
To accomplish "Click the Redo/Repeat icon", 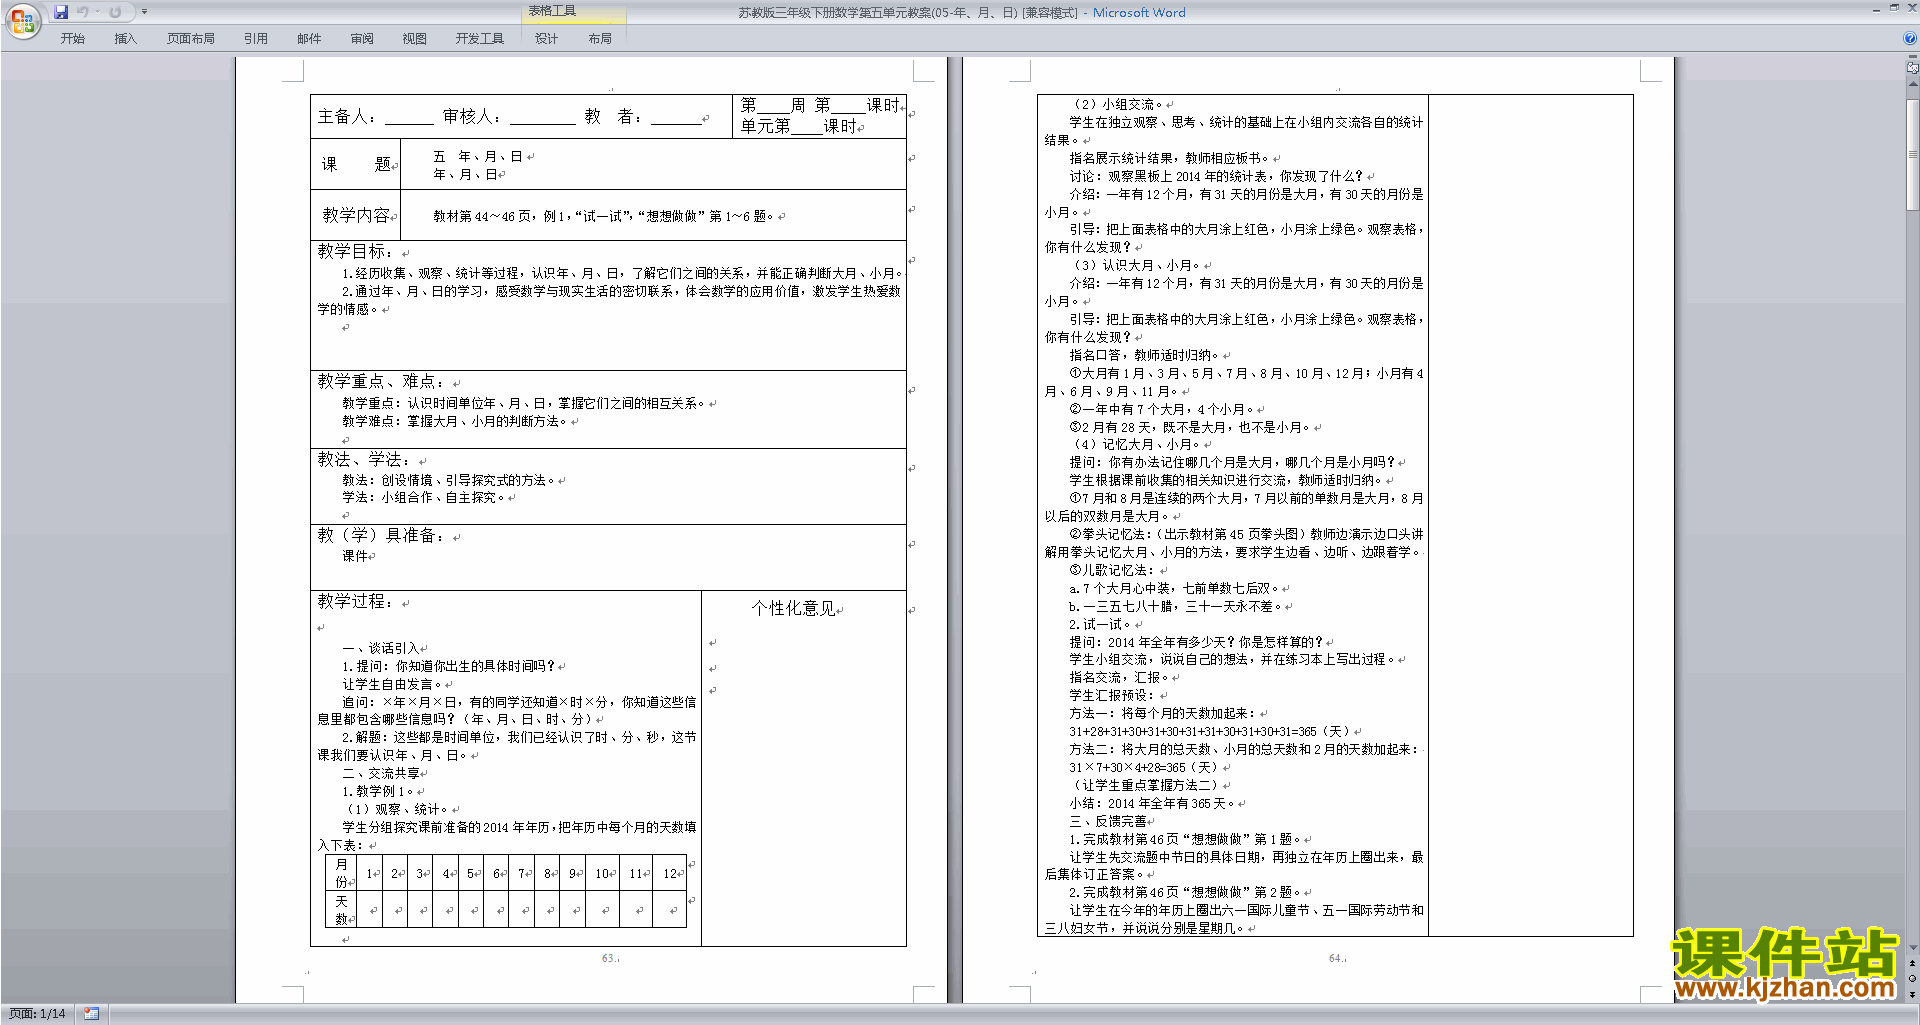I will tap(115, 12).
